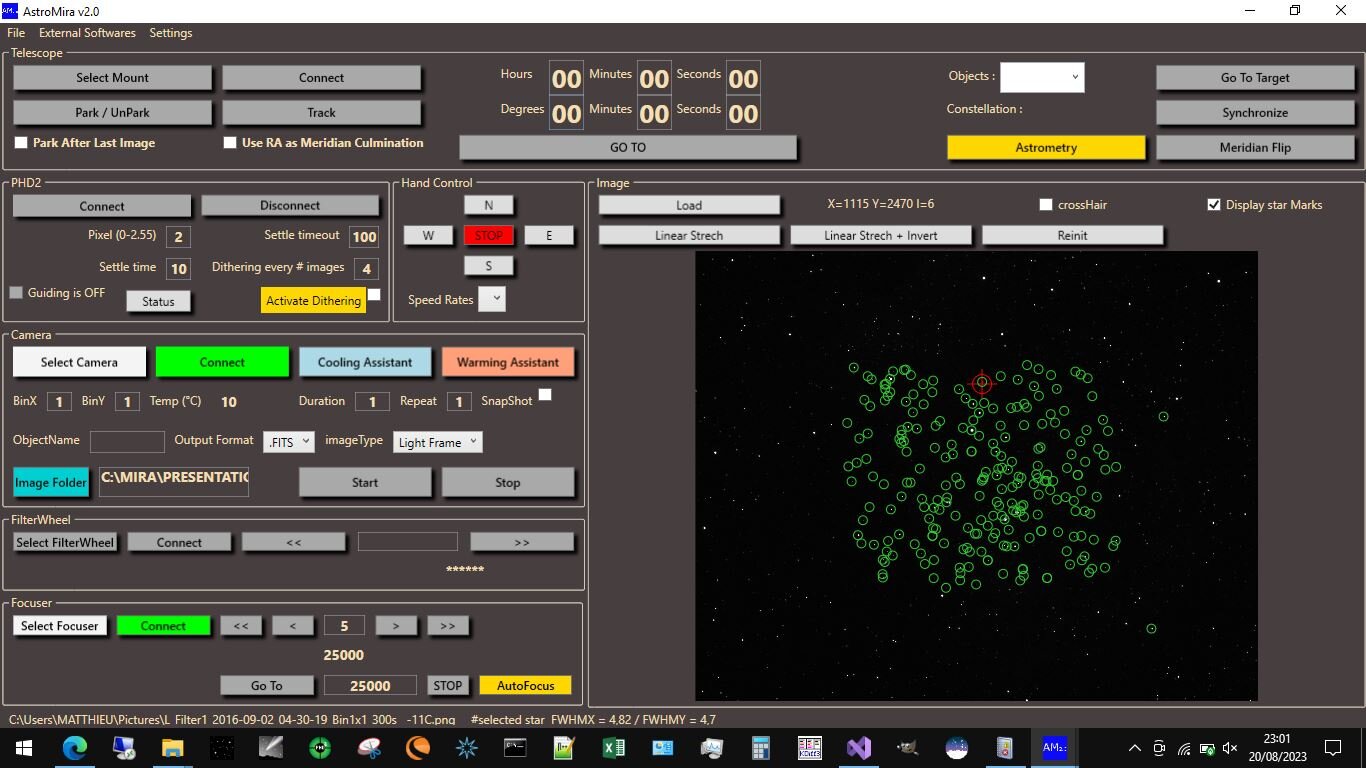This screenshot has height=768, width=1366.
Task: Open the blue star taskbar app
Action: tap(467, 747)
